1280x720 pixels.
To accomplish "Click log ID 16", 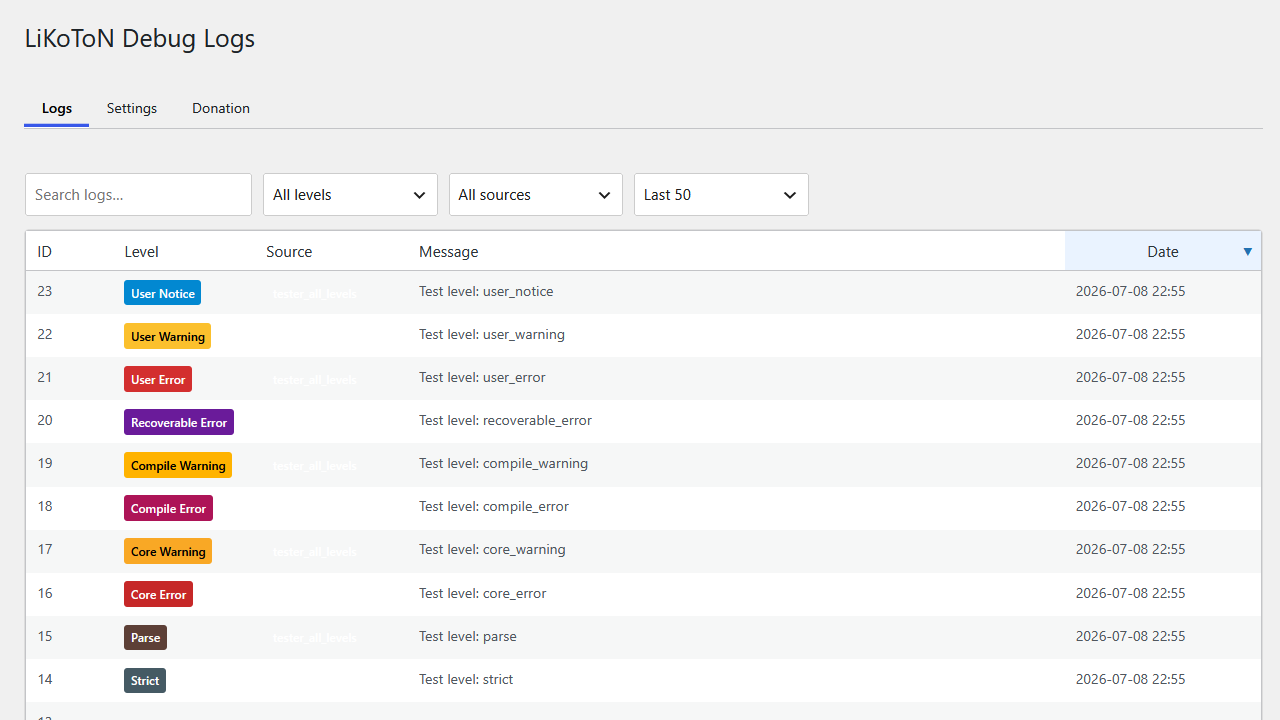I will [45, 594].
